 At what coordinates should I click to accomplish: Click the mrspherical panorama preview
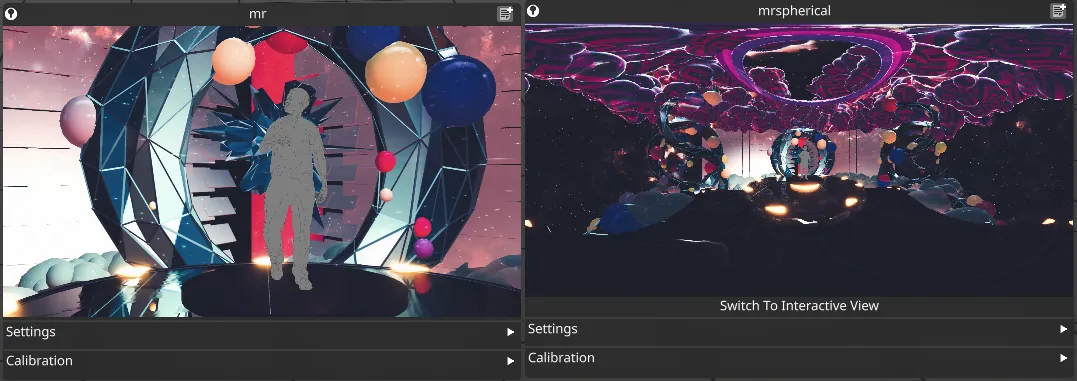coord(800,160)
